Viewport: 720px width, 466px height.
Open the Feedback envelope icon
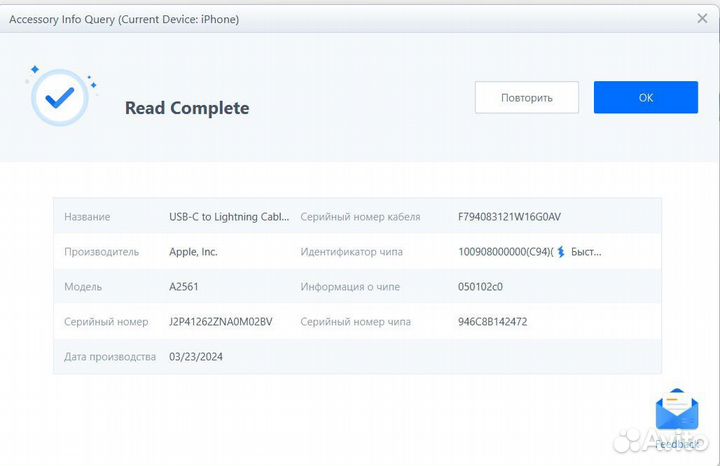coord(677,410)
